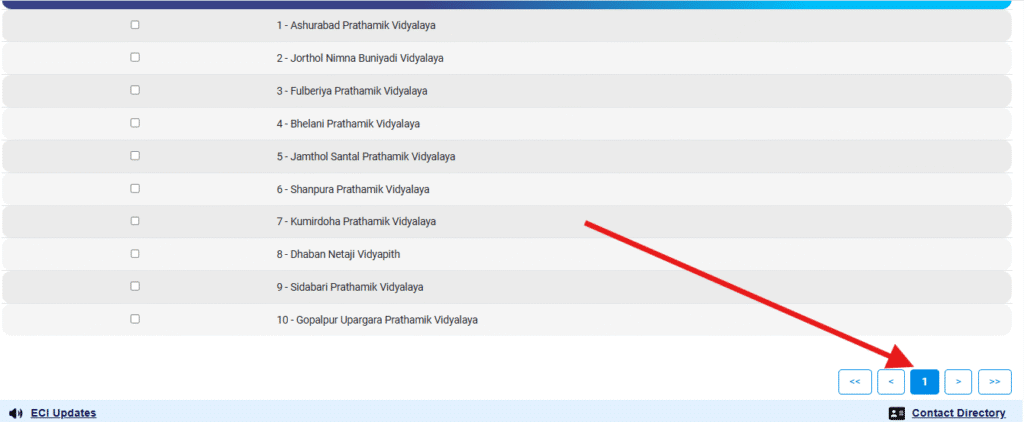
Task: Go to the first page with << button
Action: (x=854, y=381)
